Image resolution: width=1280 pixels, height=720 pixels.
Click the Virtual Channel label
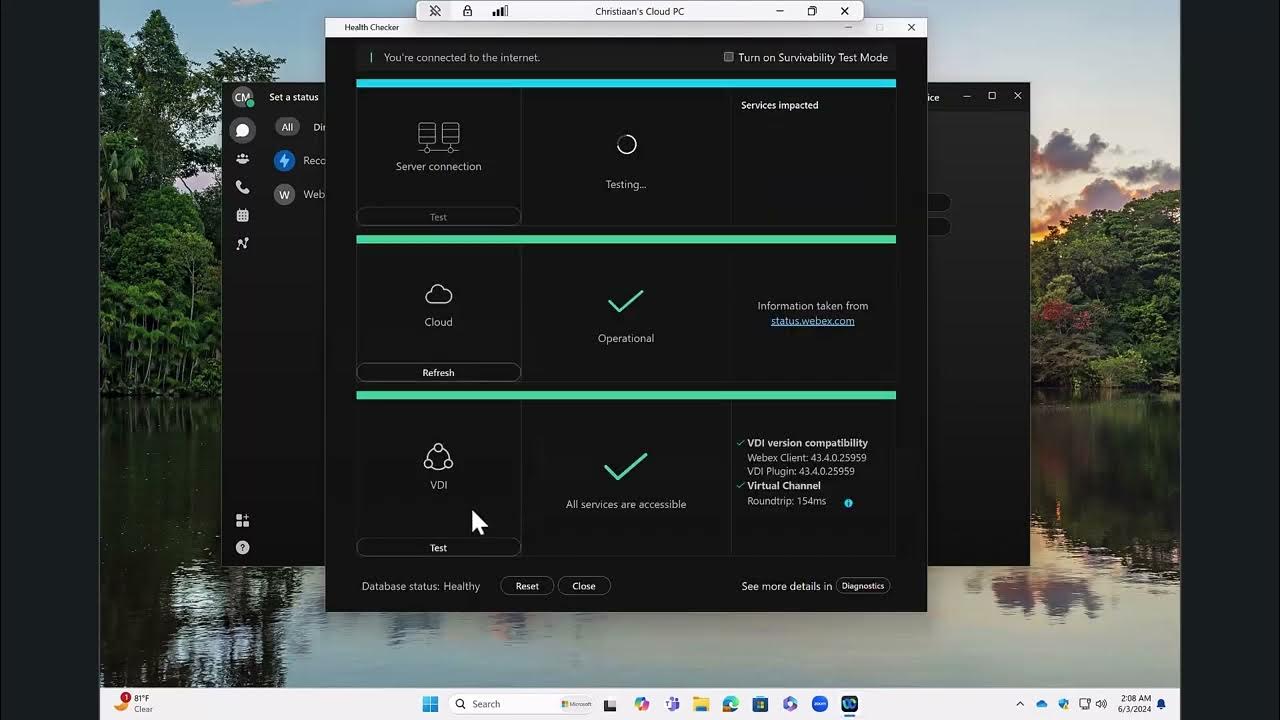784,486
